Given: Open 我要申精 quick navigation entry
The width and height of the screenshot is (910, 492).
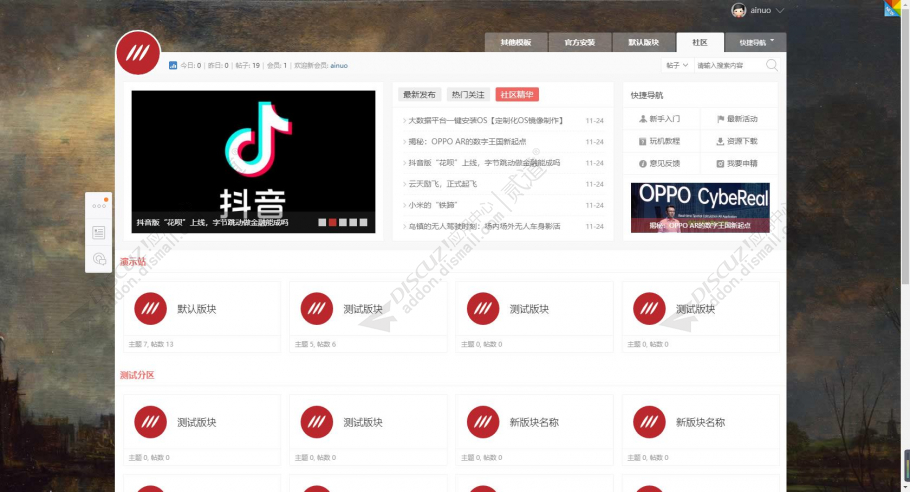Looking at the screenshot, I should pyautogui.click(x=737, y=164).
